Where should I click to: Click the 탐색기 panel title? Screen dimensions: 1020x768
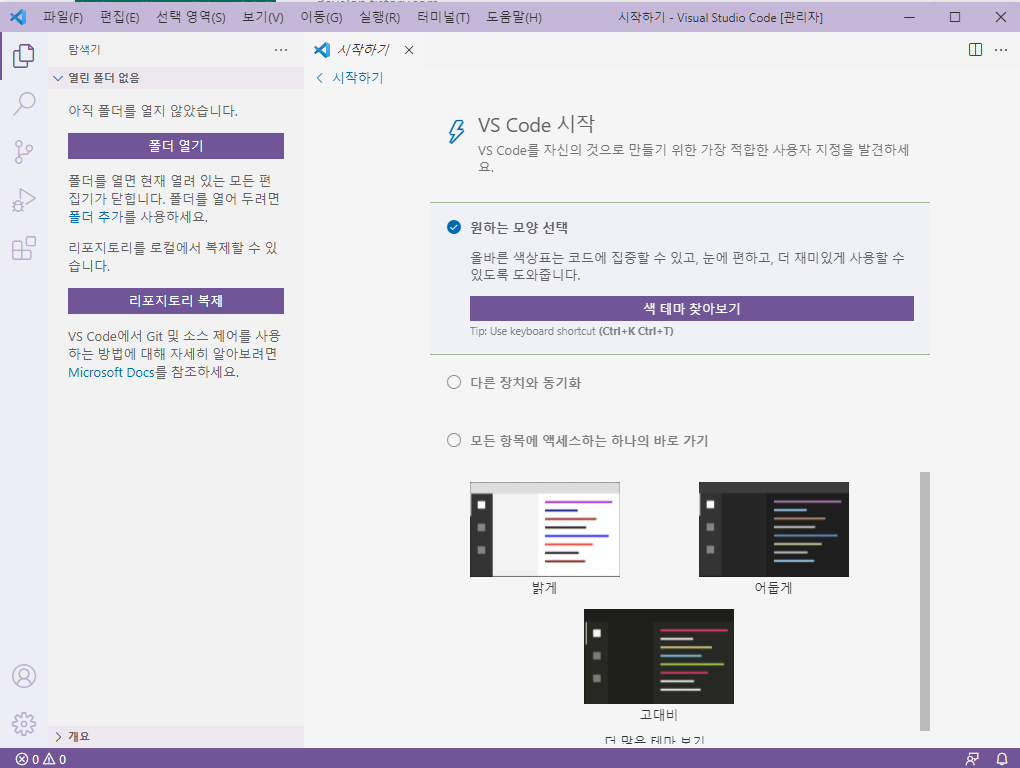[84, 50]
